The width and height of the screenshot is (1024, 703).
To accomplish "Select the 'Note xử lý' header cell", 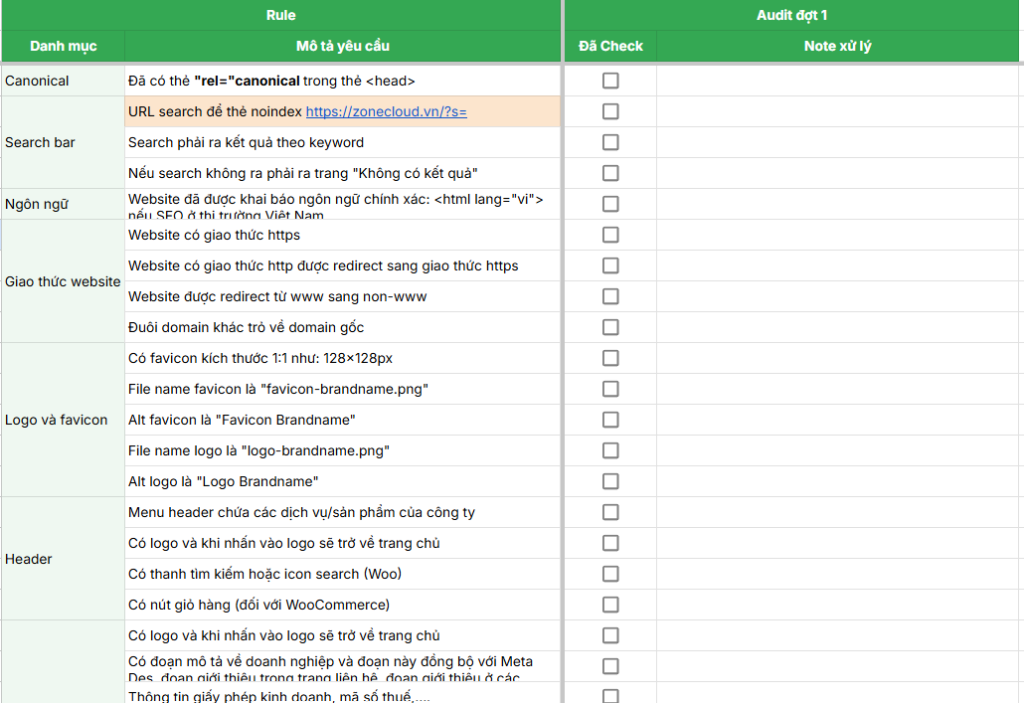I will point(838,45).
